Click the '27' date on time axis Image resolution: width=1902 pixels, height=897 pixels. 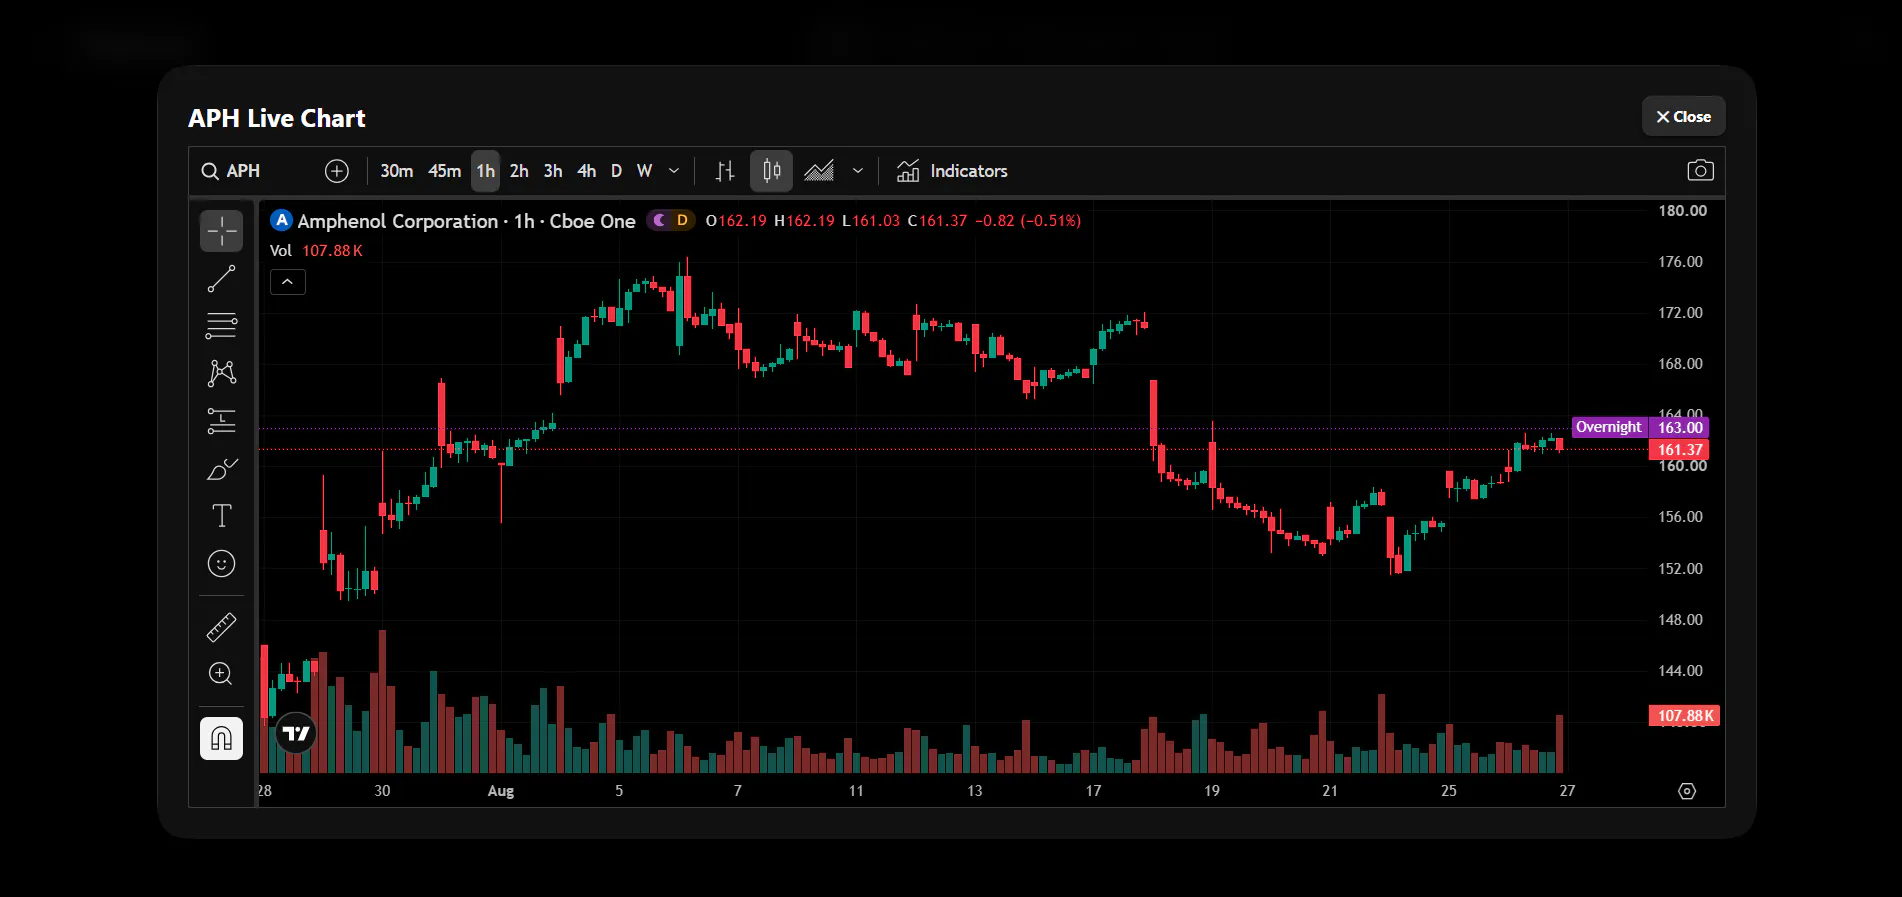pyautogui.click(x=1567, y=791)
